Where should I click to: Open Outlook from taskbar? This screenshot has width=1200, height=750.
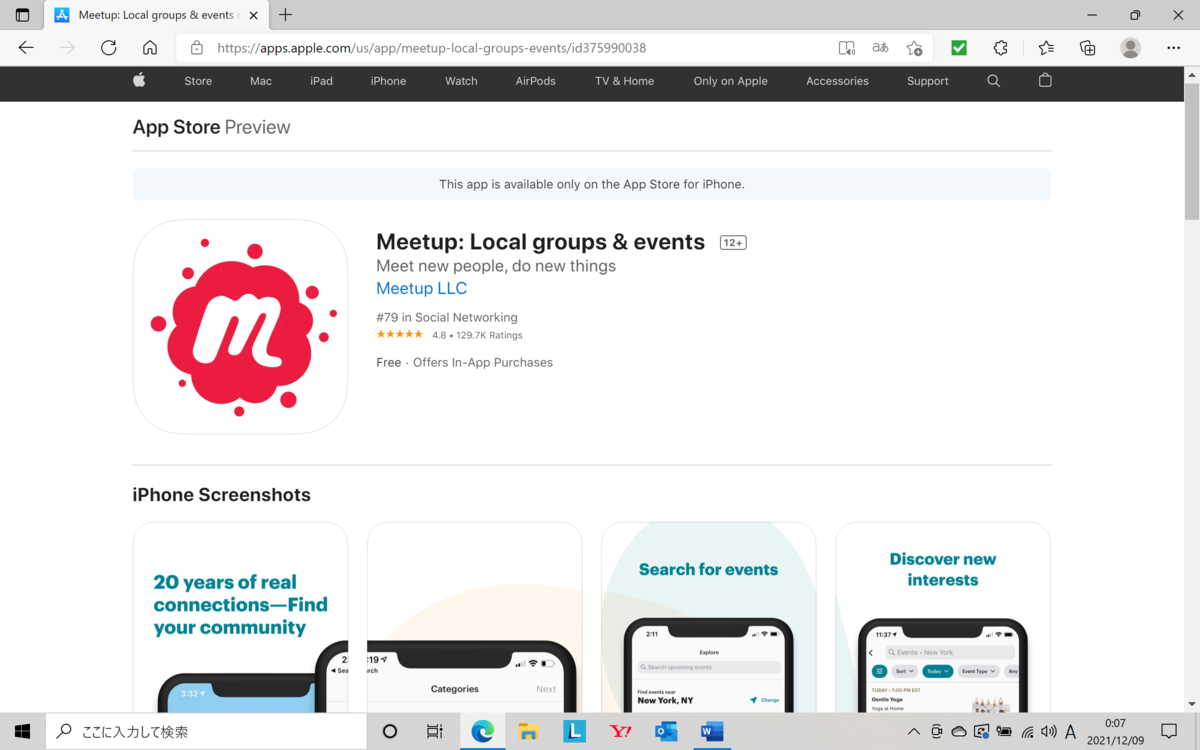click(x=666, y=732)
